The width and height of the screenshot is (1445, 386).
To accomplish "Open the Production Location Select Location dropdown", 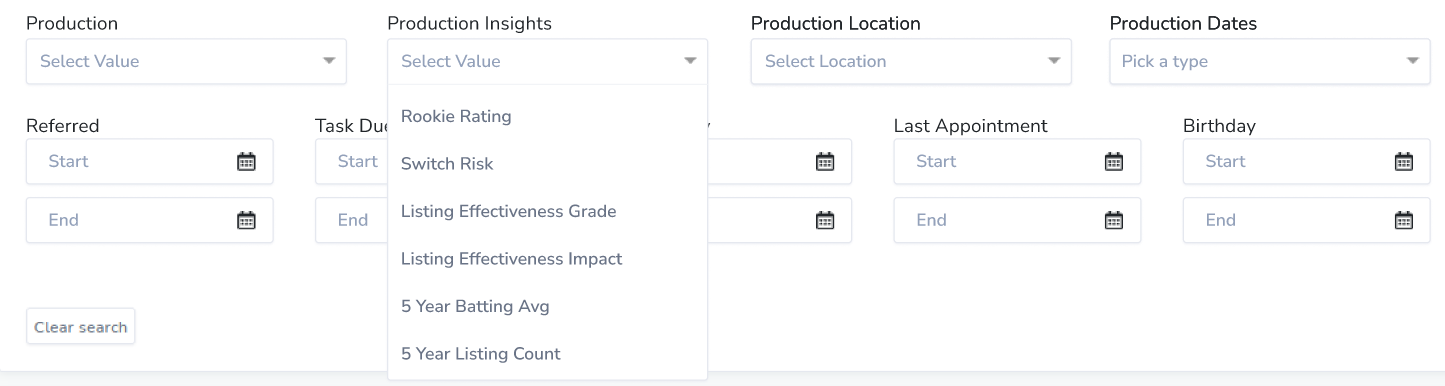I will click(x=911, y=61).
